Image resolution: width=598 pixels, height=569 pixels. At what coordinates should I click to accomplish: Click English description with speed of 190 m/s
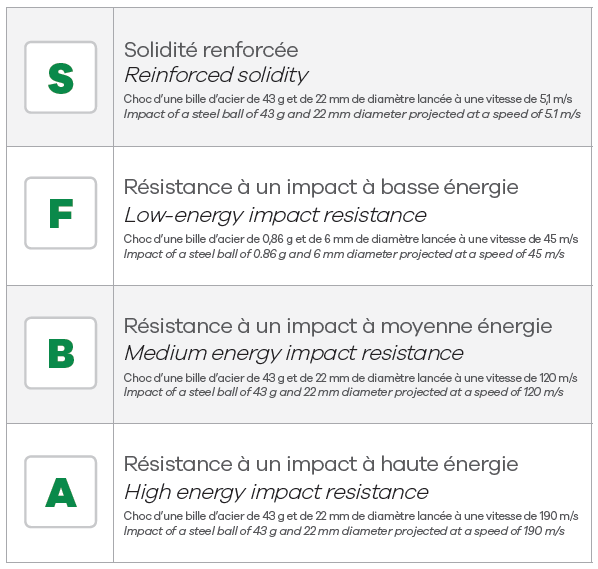pyautogui.click(x=344, y=531)
